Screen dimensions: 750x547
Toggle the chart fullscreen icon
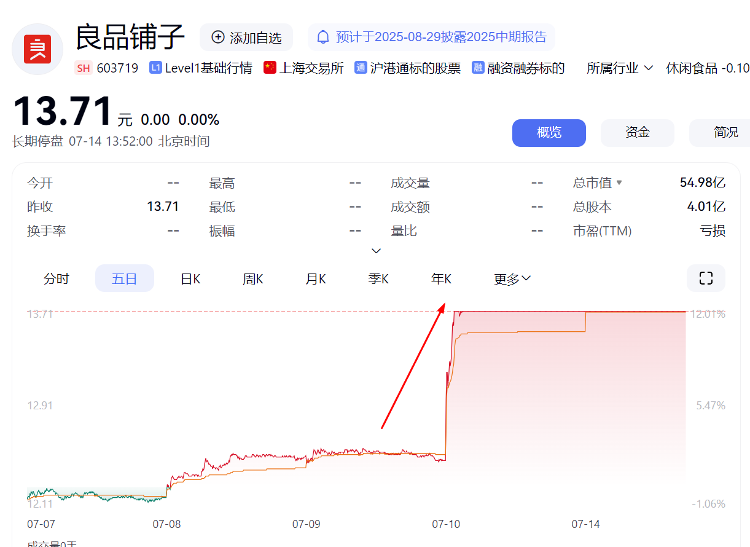click(706, 278)
